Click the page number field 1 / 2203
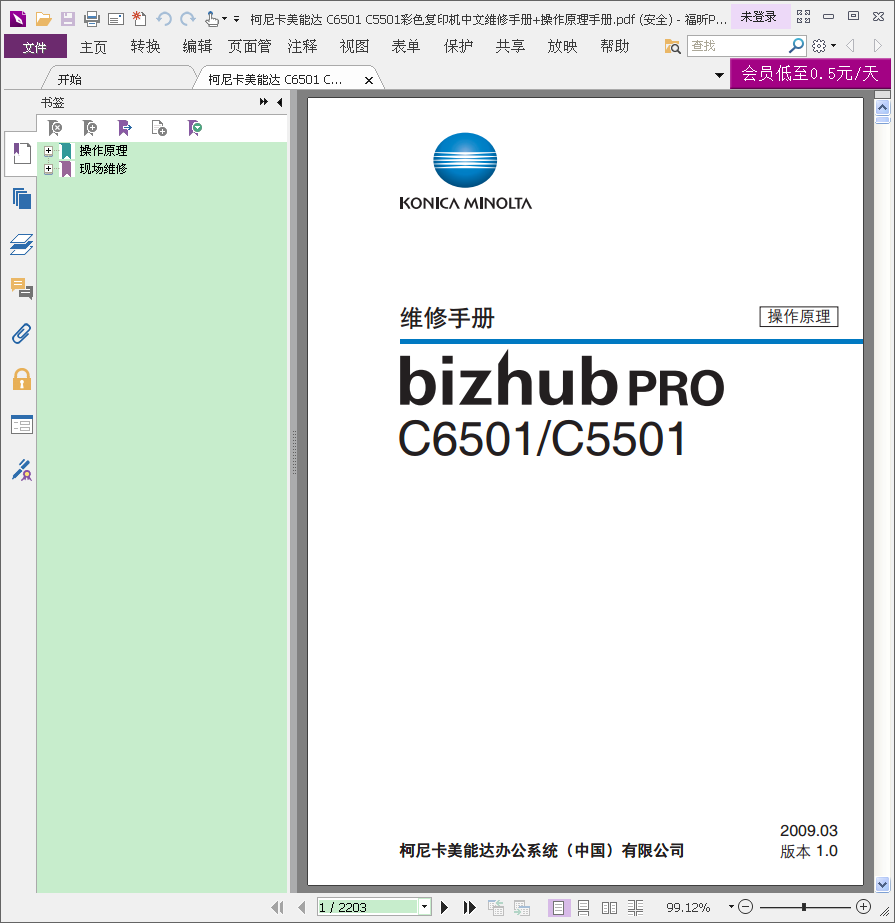Screen dimensions: 895x923 367,907
